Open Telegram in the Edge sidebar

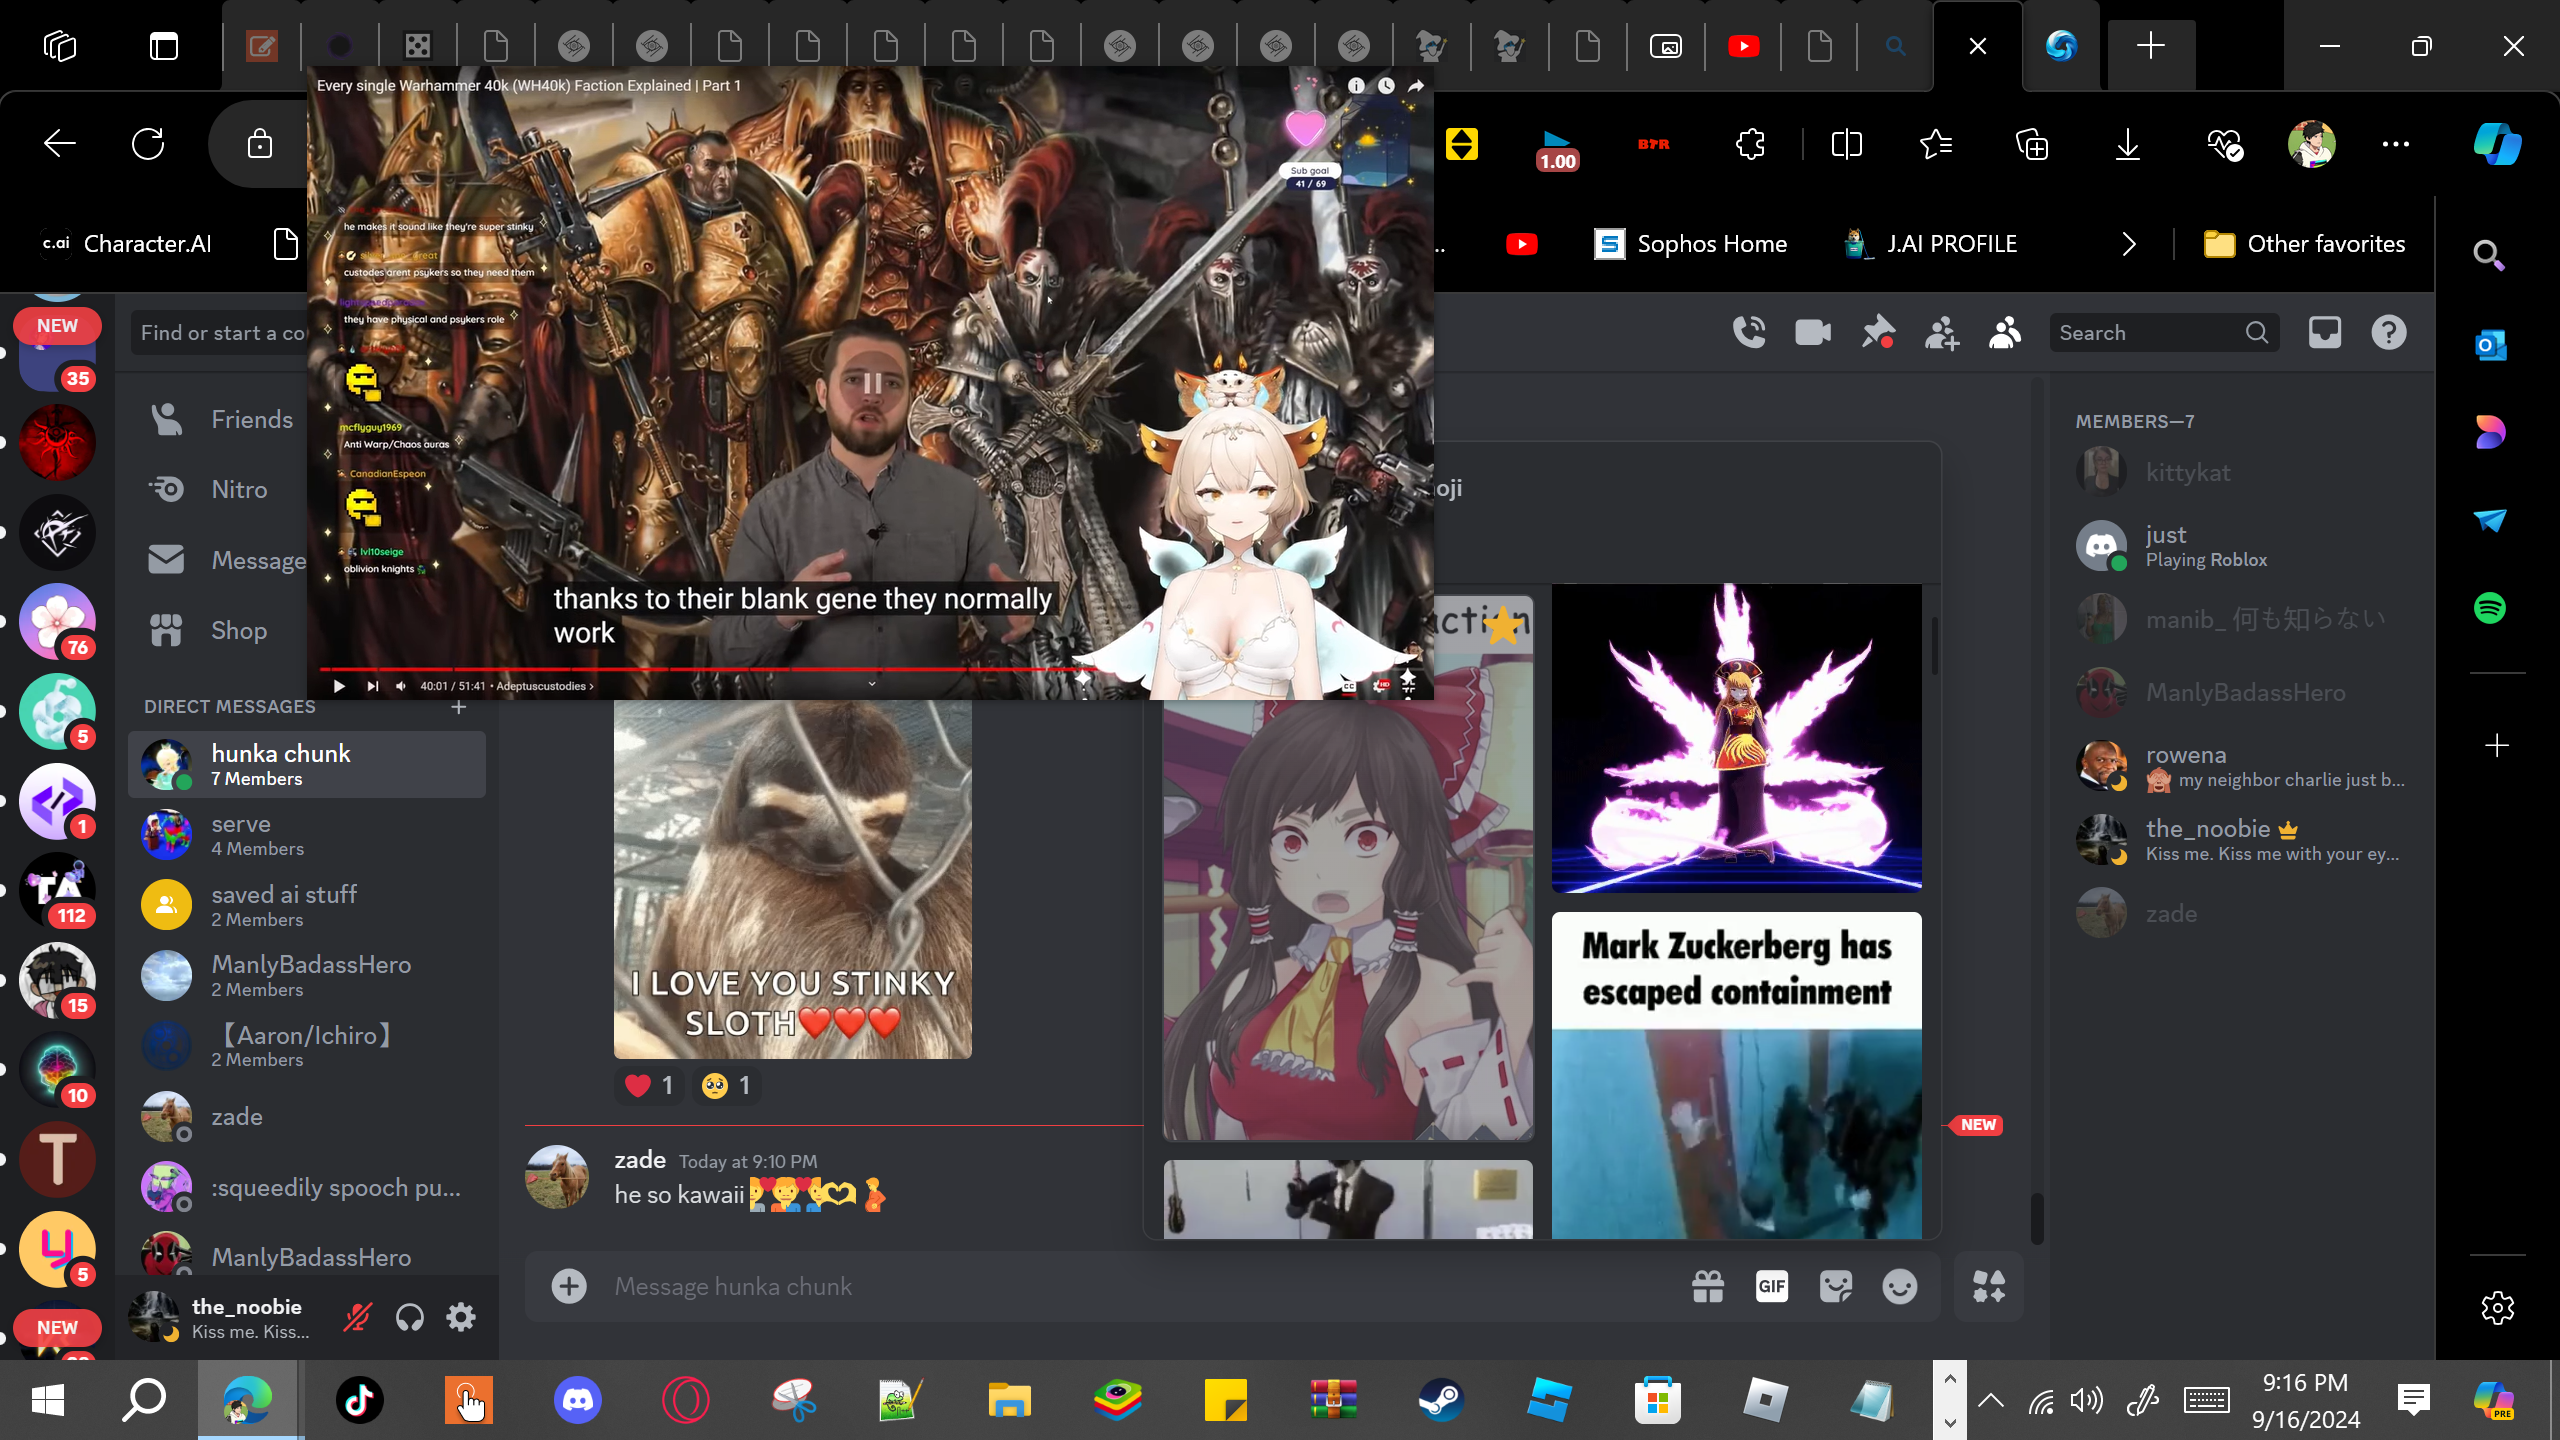coord(2490,521)
